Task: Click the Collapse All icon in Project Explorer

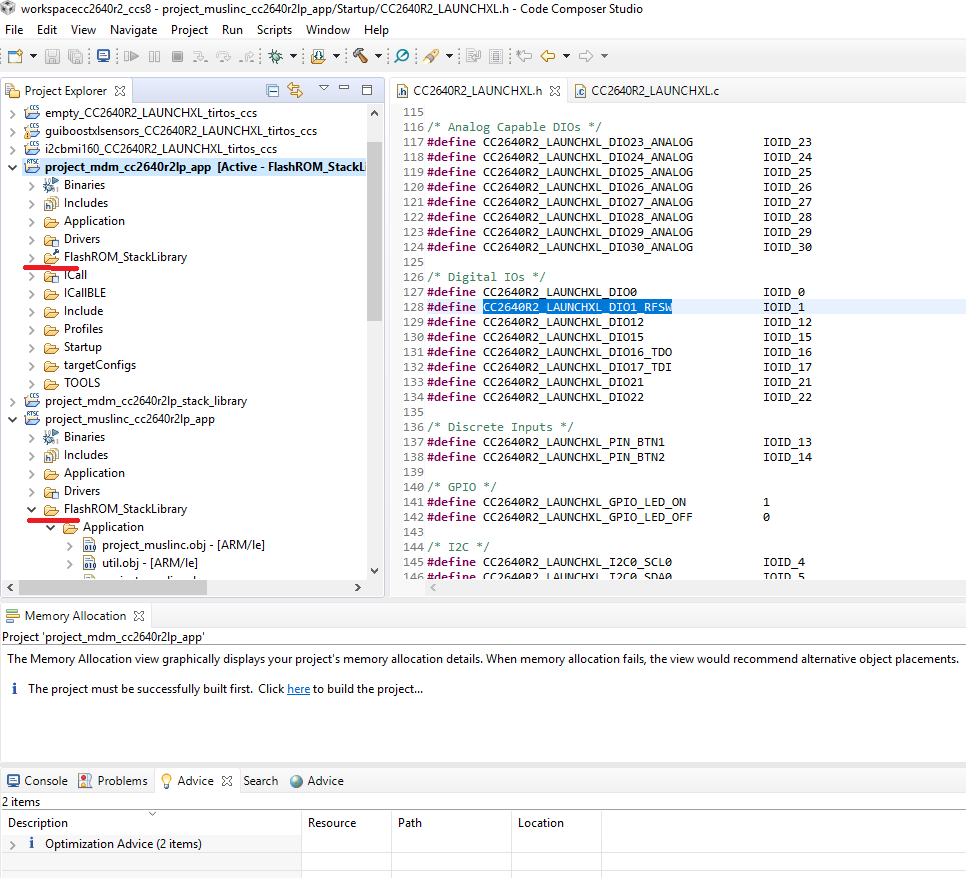Action: click(x=273, y=91)
